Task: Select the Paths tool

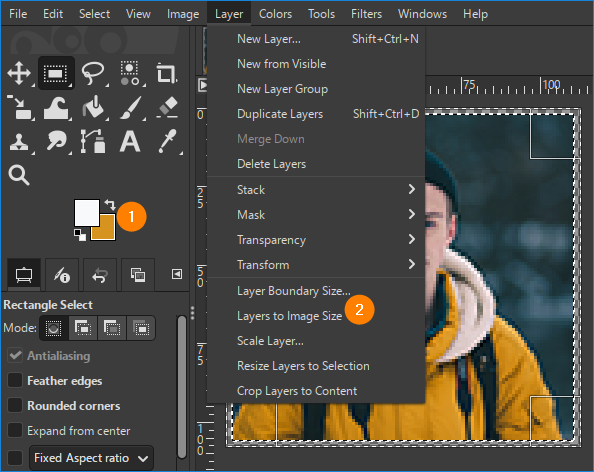Action: coord(93,141)
